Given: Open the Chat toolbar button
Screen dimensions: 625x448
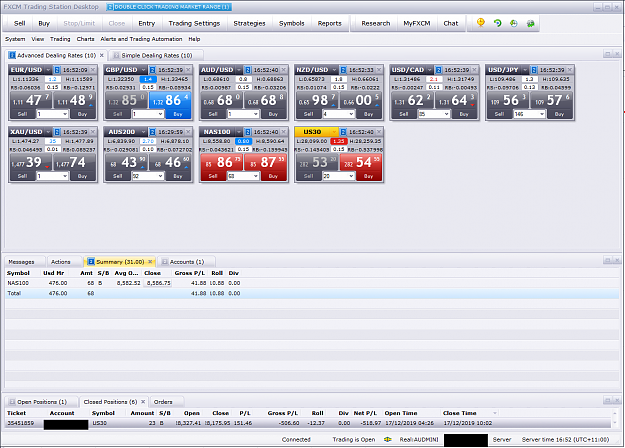Looking at the screenshot, I should click(450, 24).
